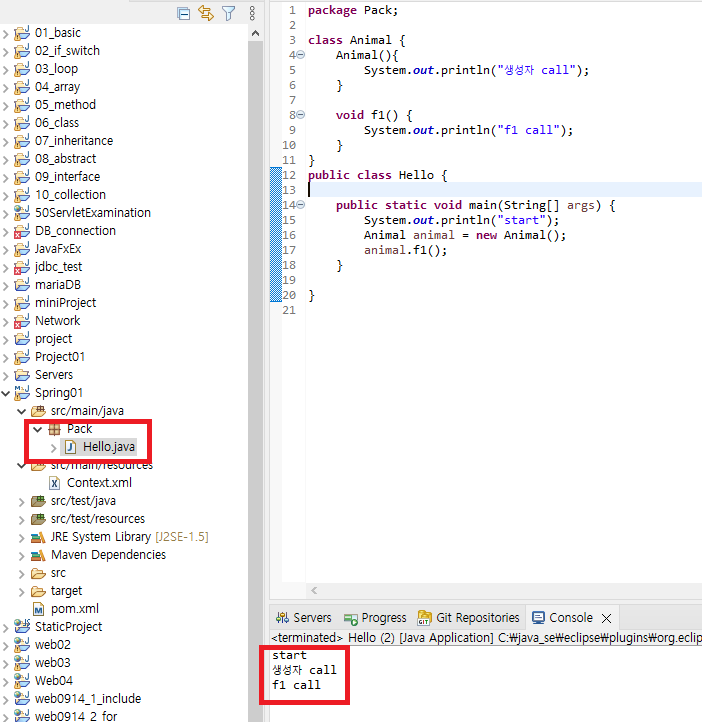Close the Console view
702x722 pixels.
(x=607, y=618)
